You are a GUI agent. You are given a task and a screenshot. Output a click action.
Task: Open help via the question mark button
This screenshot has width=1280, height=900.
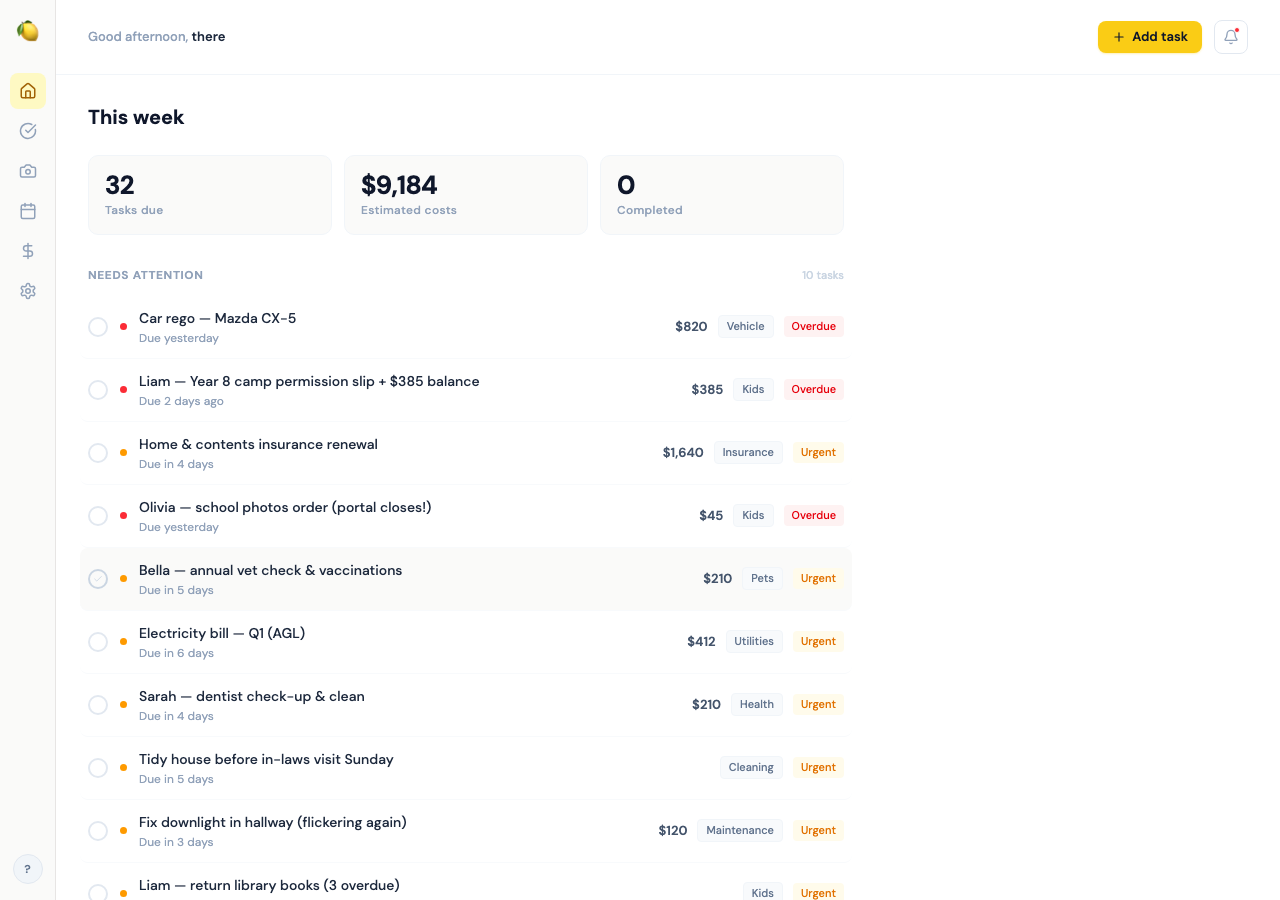pos(28,869)
